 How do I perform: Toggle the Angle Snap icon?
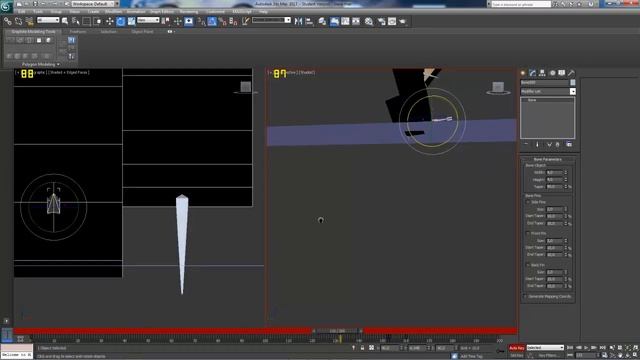point(212,21)
